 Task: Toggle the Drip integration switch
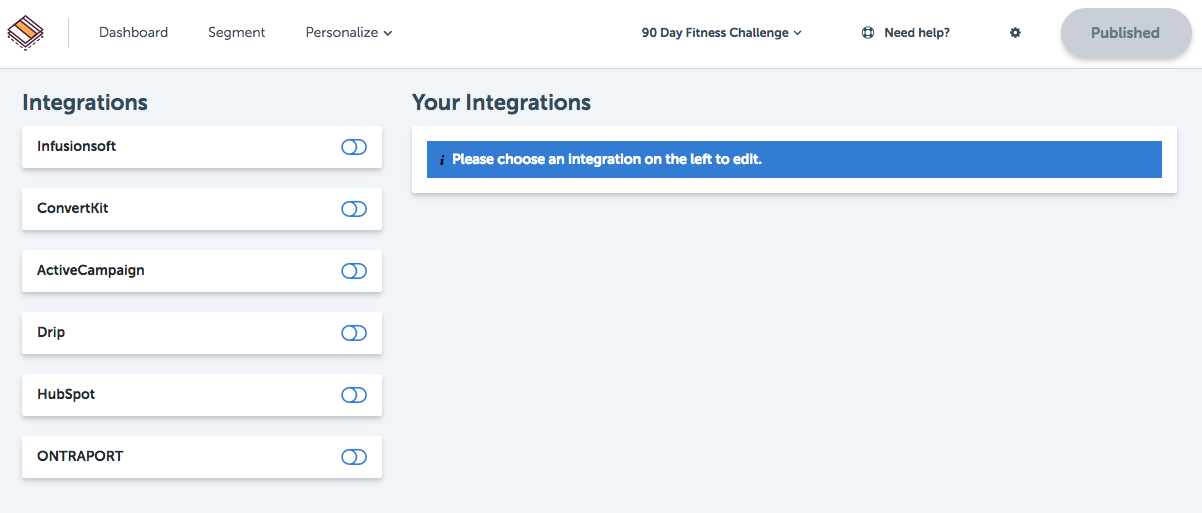354,333
